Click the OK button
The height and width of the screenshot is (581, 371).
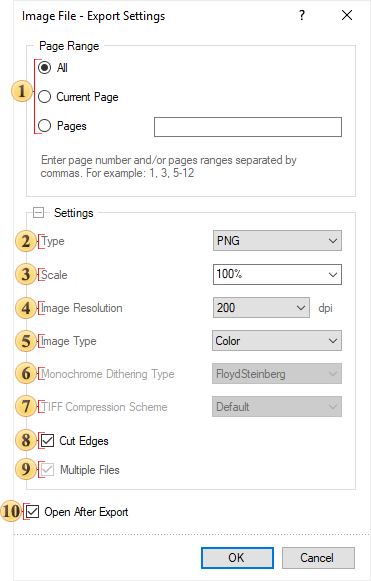click(x=237, y=558)
